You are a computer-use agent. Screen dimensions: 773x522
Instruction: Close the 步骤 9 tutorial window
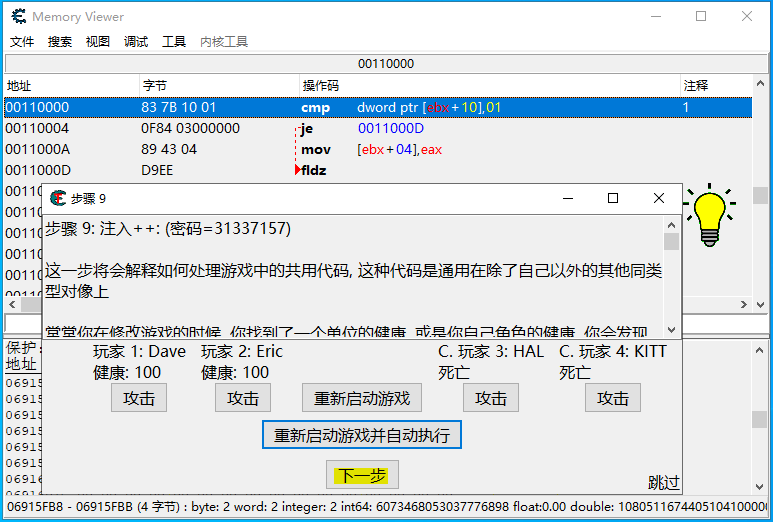click(x=659, y=198)
